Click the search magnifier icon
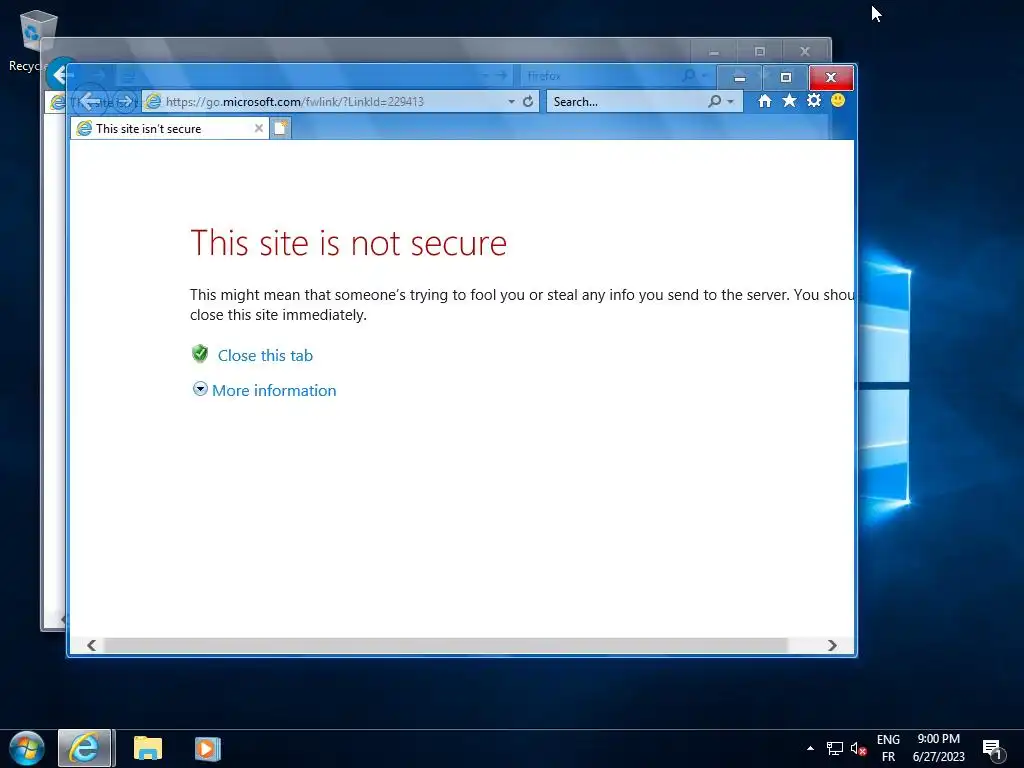The width and height of the screenshot is (1024, 768). click(714, 101)
